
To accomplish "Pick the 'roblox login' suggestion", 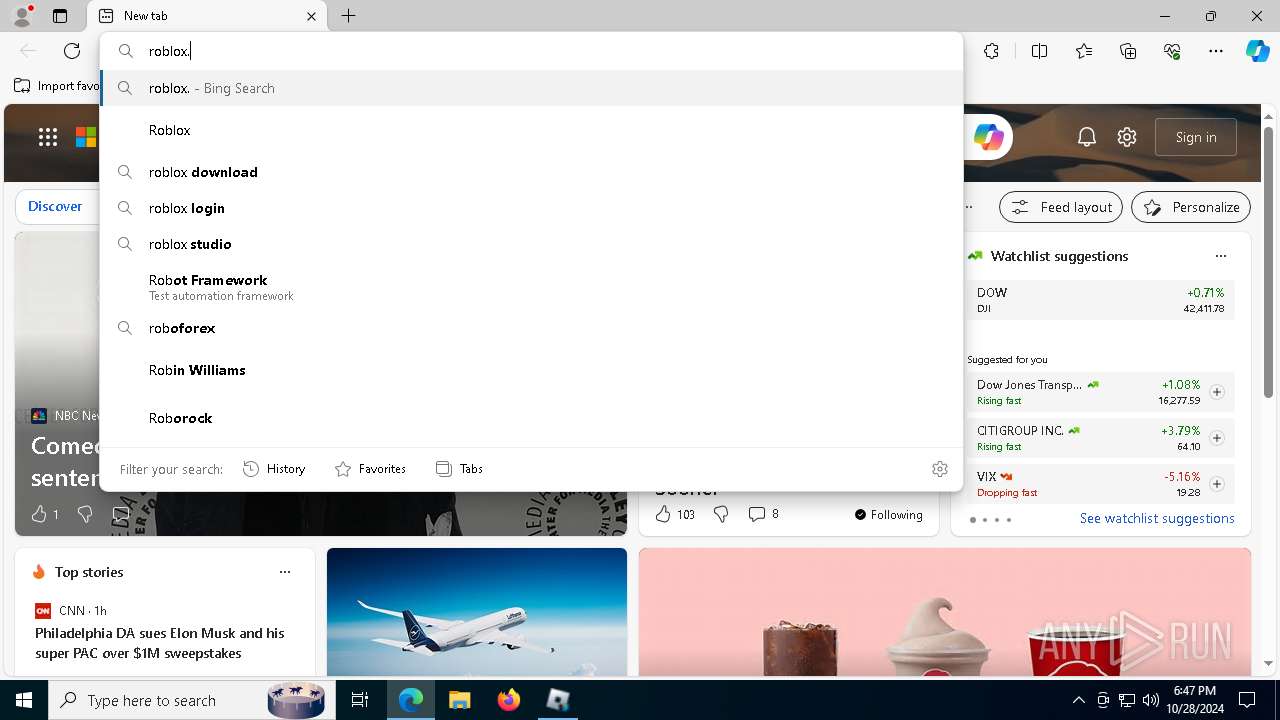I will pyautogui.click(x=532, y=208).
